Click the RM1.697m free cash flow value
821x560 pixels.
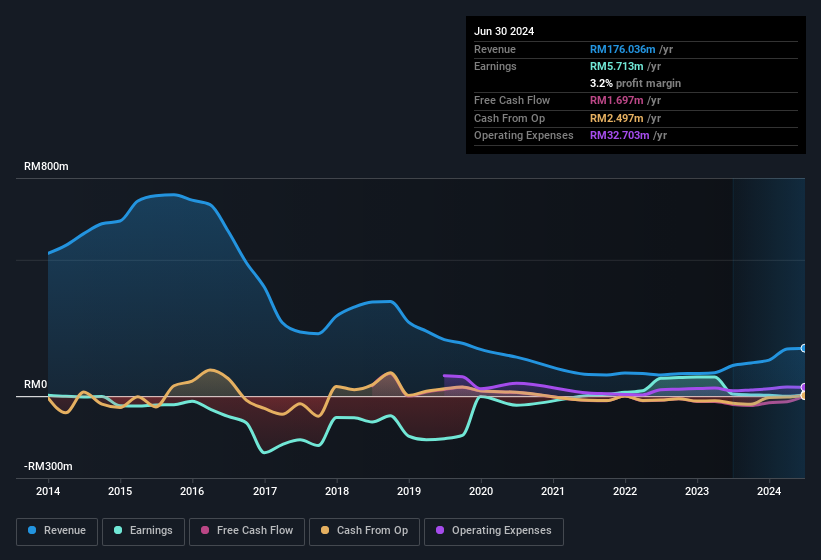pos(617,100)
